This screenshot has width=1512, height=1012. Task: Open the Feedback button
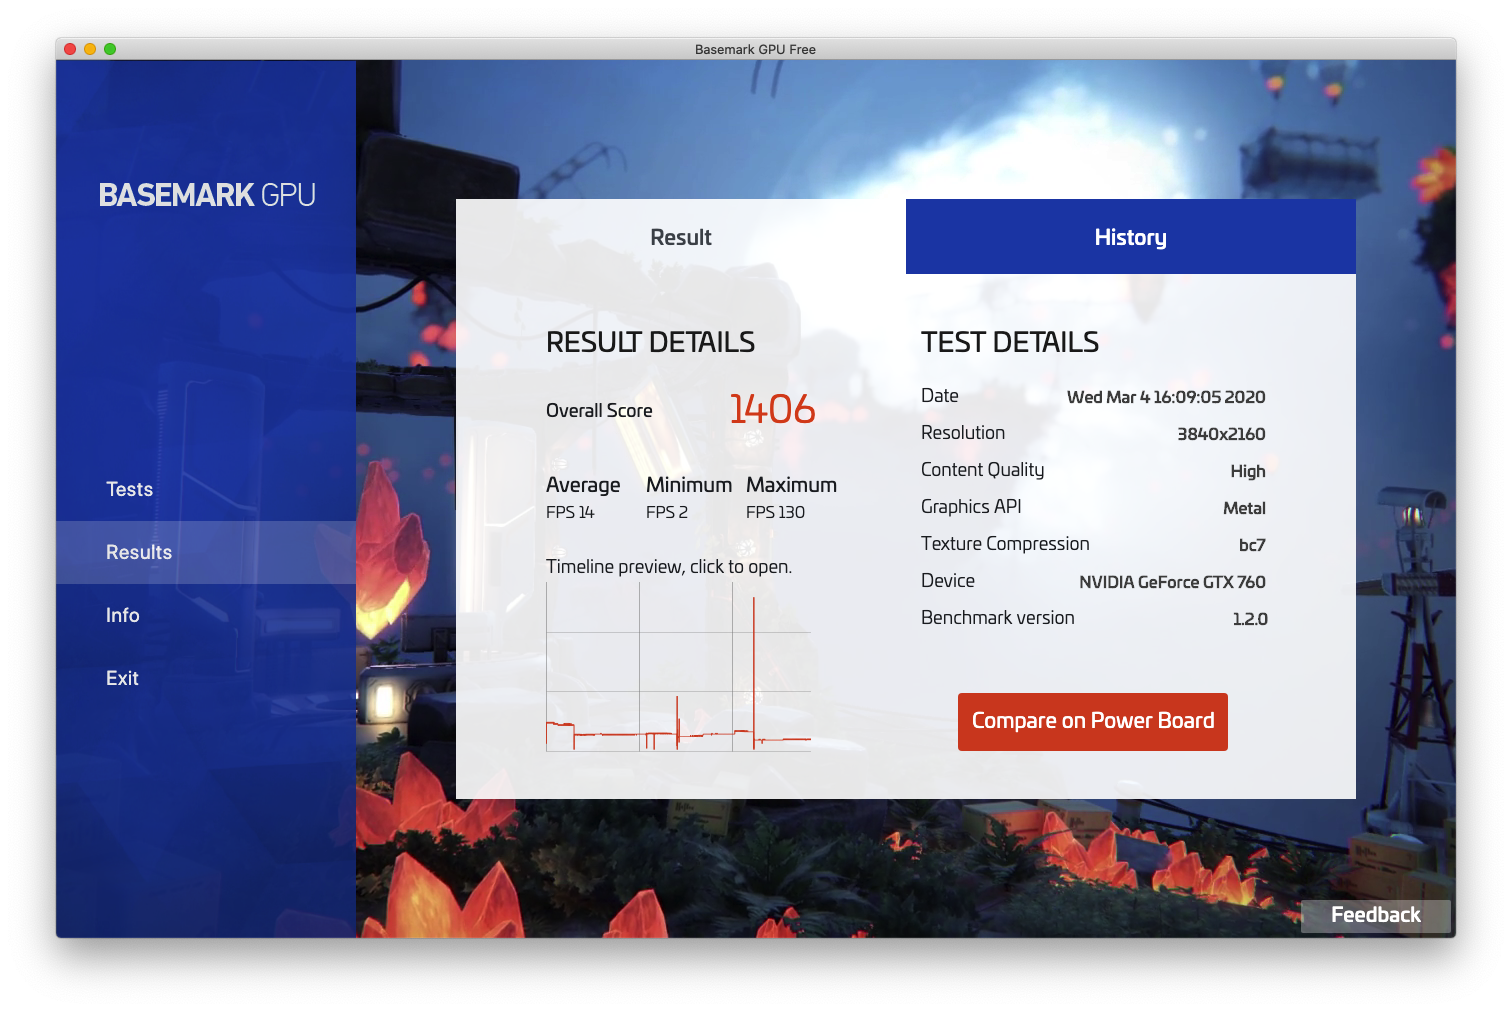click(1375, 915)
